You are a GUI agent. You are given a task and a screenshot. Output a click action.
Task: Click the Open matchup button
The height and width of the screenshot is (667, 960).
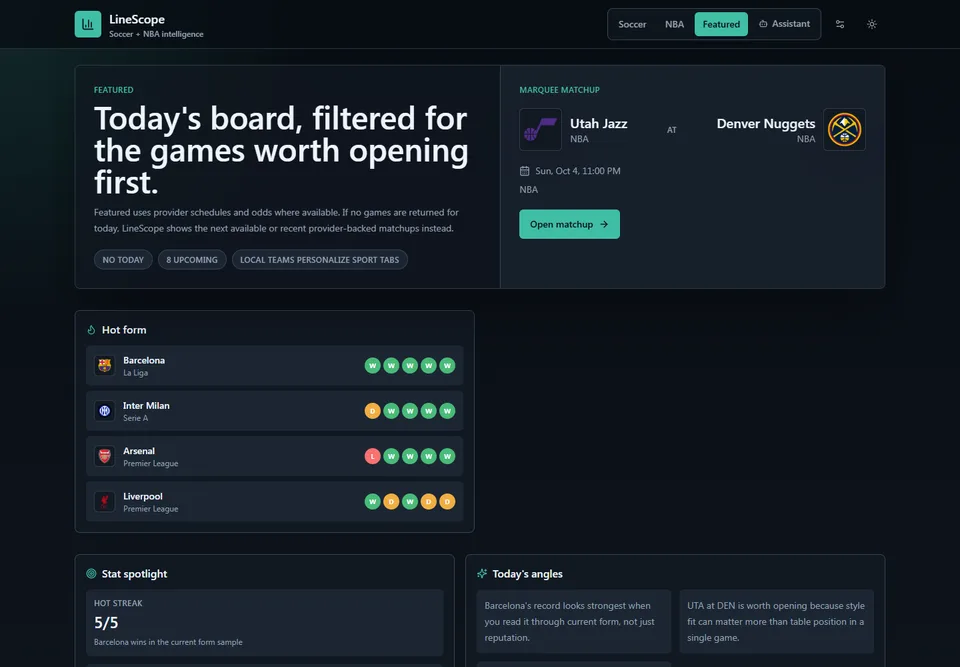[x=569, y=224]
